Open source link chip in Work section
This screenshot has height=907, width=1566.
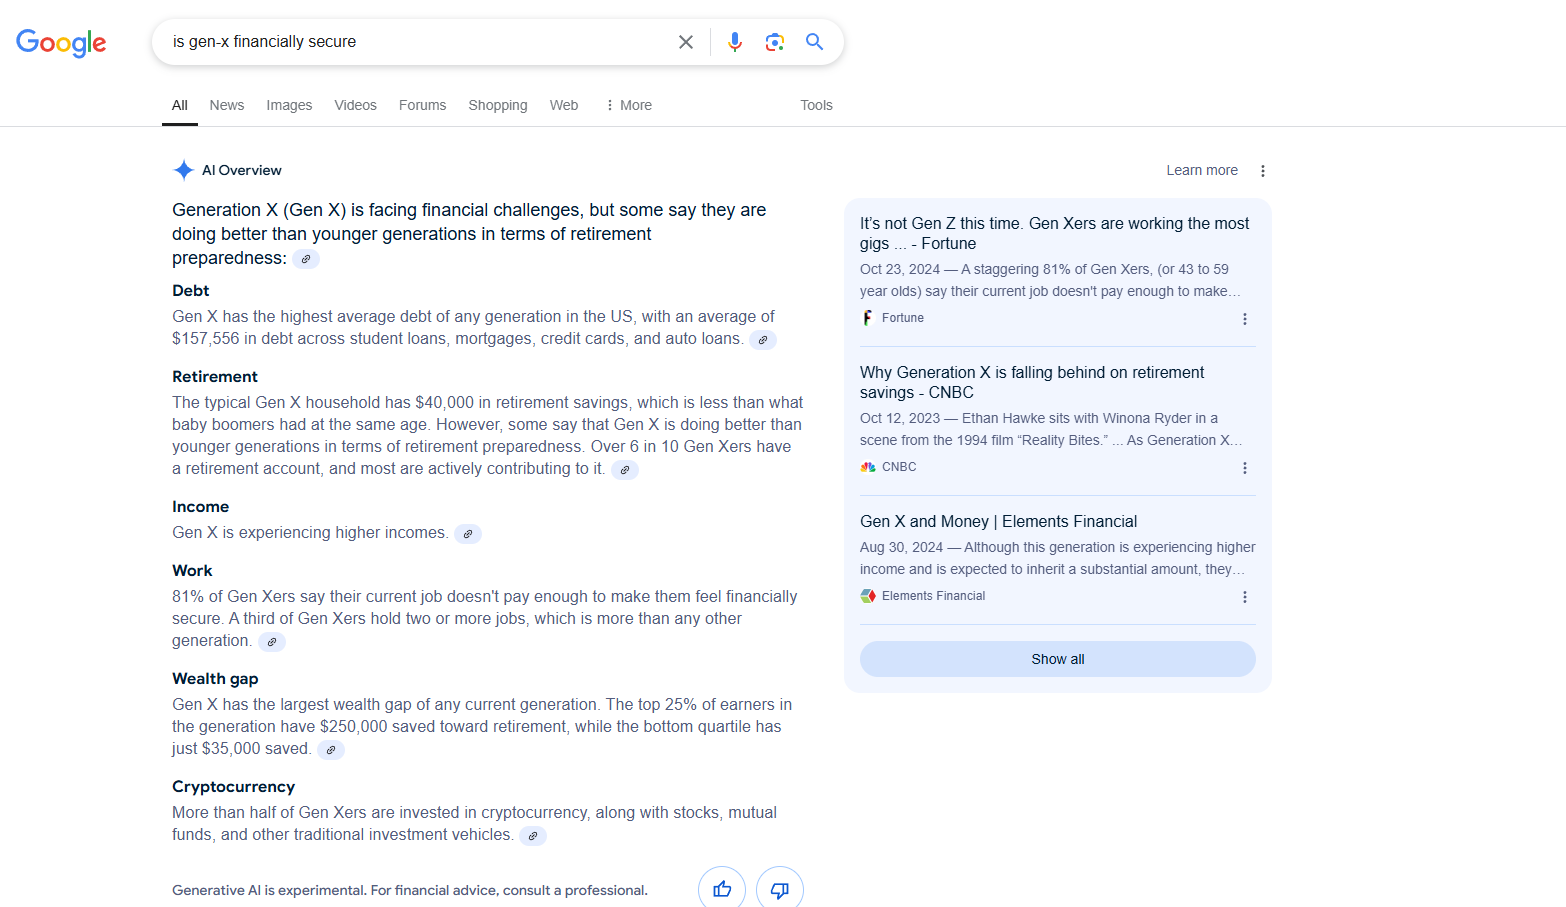(272, 642)
